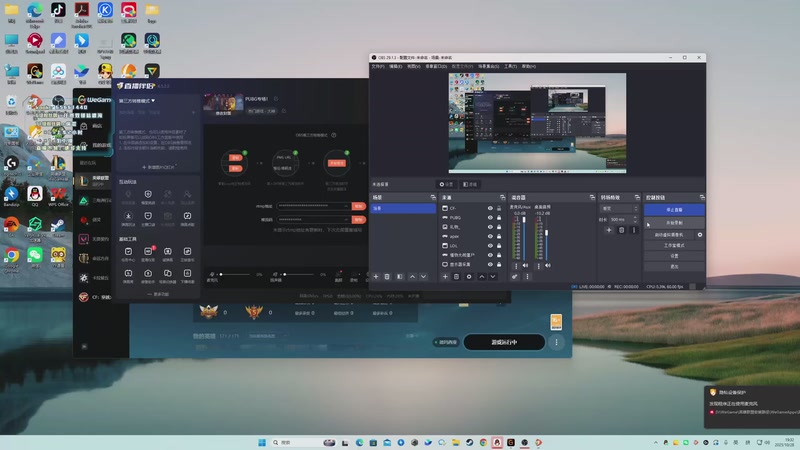Mute the microphone channel speaker icon
This screenshot has height=450, width=800.
pos(525,266)
